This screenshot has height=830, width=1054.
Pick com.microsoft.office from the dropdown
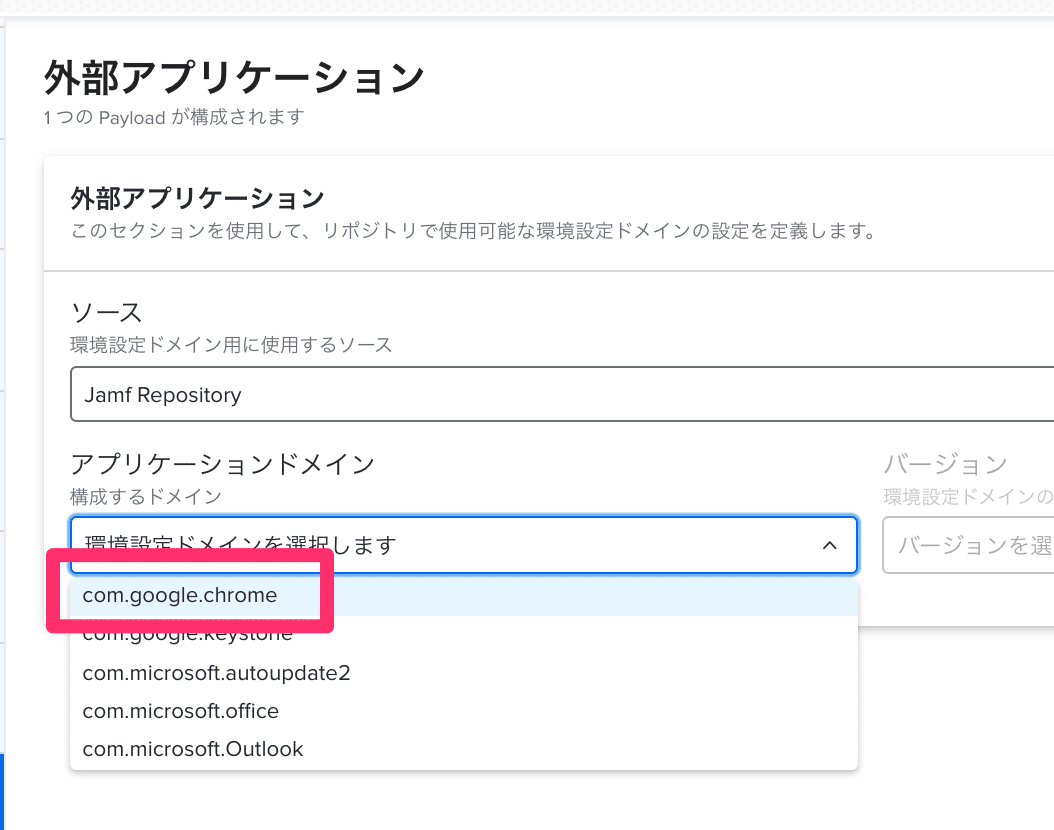[180, 710]
